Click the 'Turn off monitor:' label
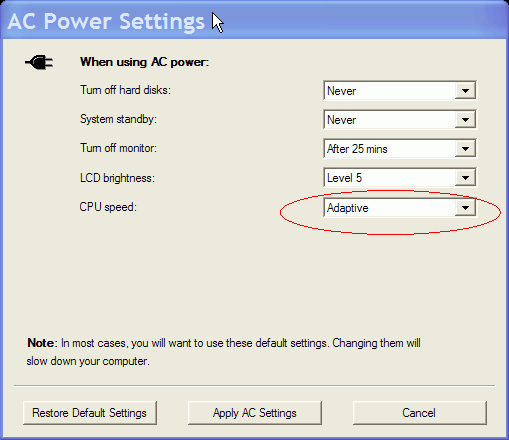The height and width of the screenshot is (440, 509). coord(118,148)
